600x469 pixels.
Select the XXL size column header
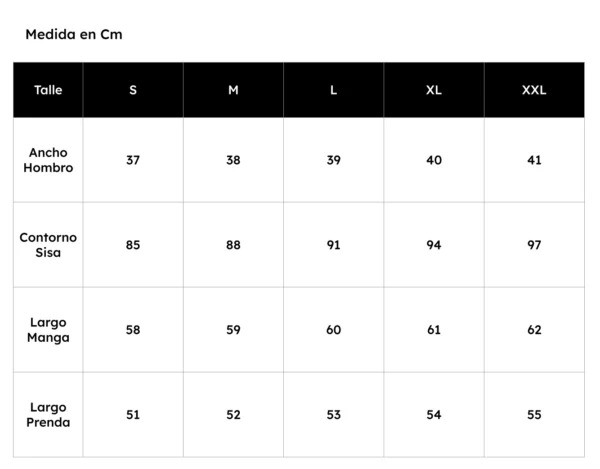point(534,90)
